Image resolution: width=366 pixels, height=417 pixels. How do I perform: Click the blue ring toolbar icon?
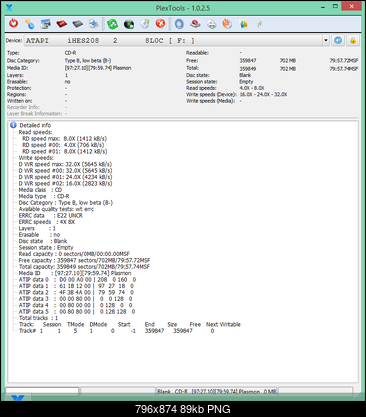[179, 24]
